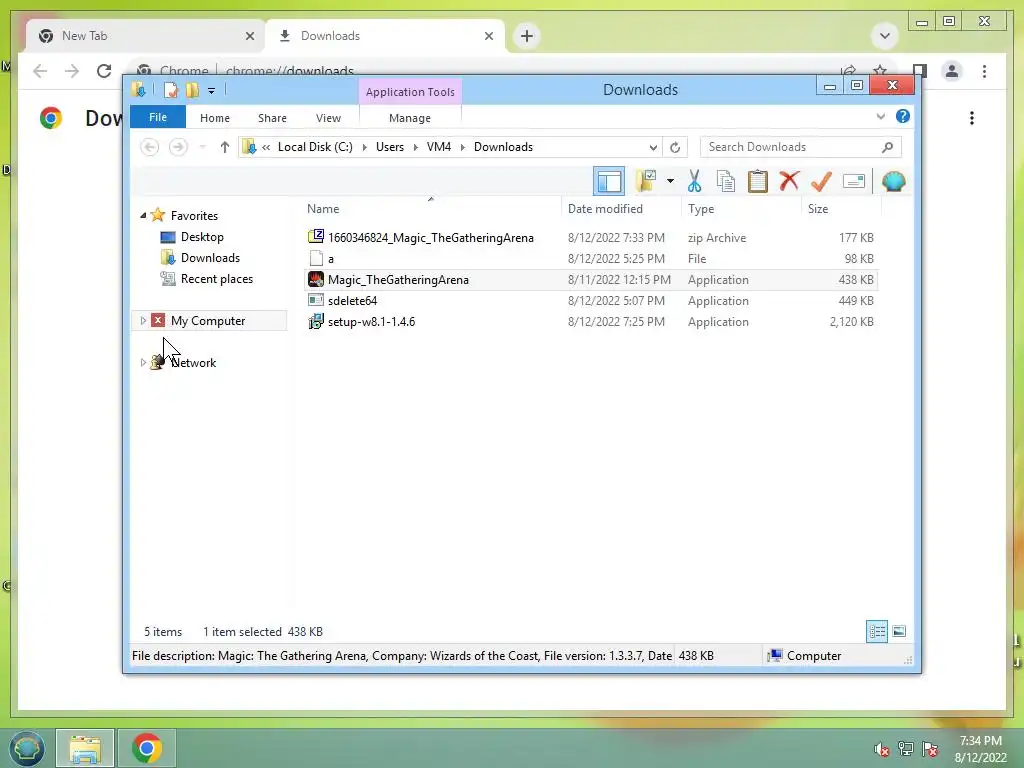Select the 1660346824_Magic_TheGatheringArena zip file
Image resolution: width=1024 pixels, height=768 pixels.
click(x=590, y=238)
